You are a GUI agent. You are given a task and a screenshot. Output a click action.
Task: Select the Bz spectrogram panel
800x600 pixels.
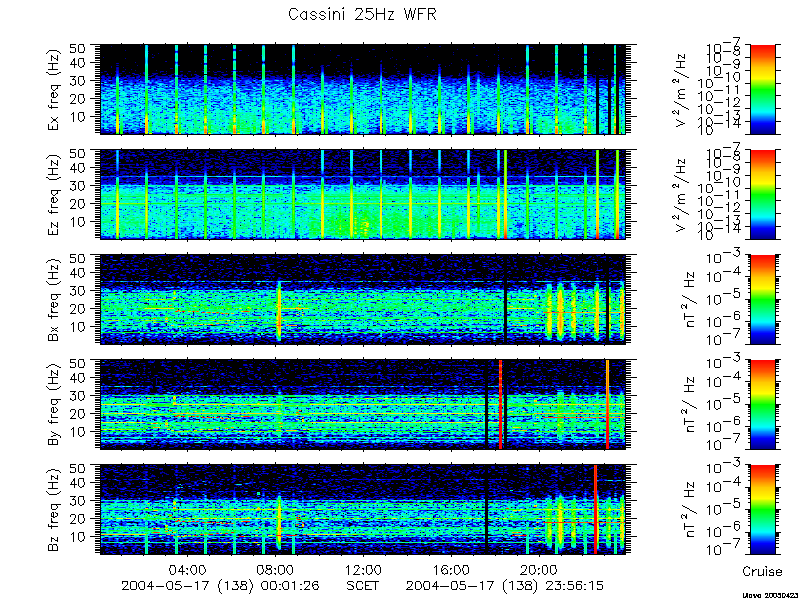[x=363, y=509]
